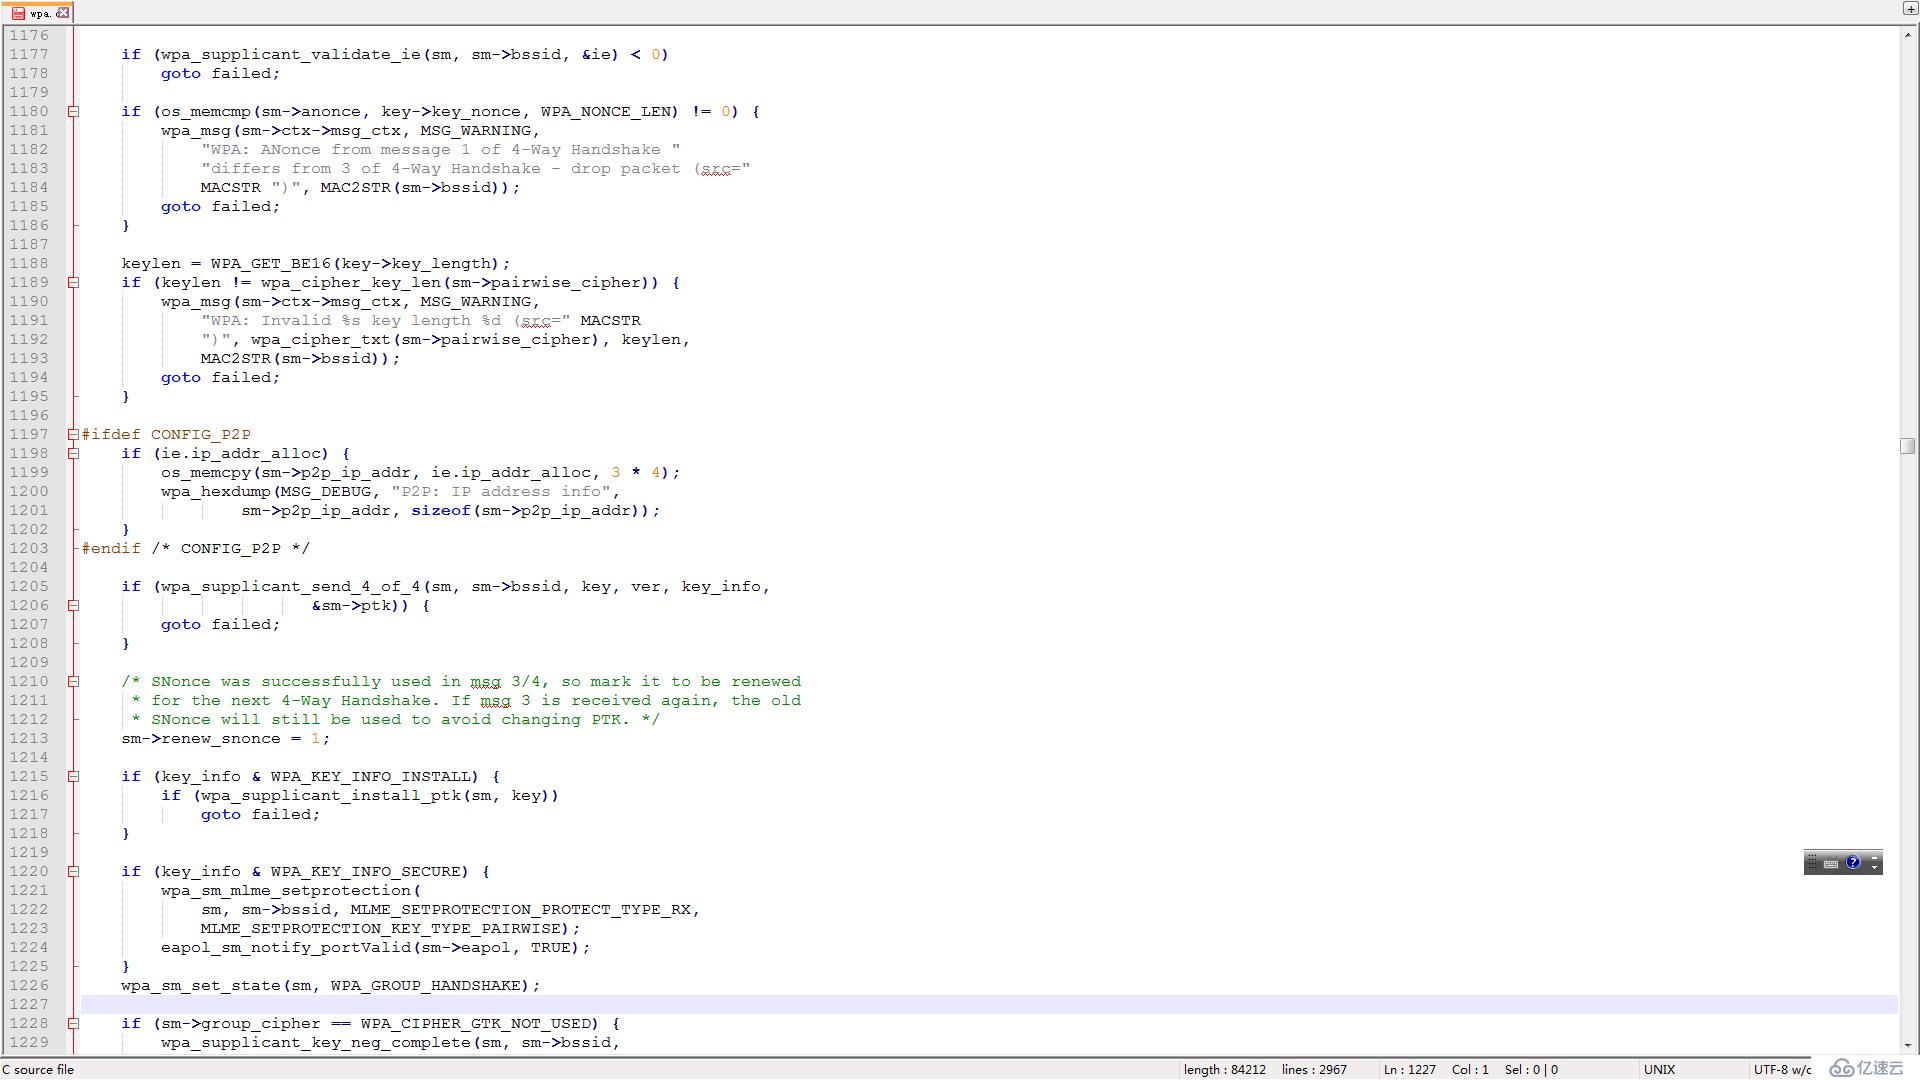Collapse the fold at line 1220

[x=73, y=871]
